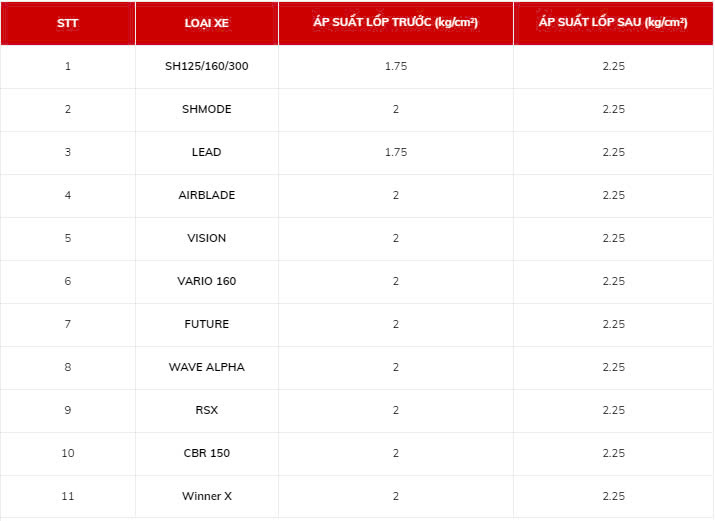This screenshot has height=521, width=715.
Task: Select Winner X rear pressure 2.25
Action: coord(613,496)
